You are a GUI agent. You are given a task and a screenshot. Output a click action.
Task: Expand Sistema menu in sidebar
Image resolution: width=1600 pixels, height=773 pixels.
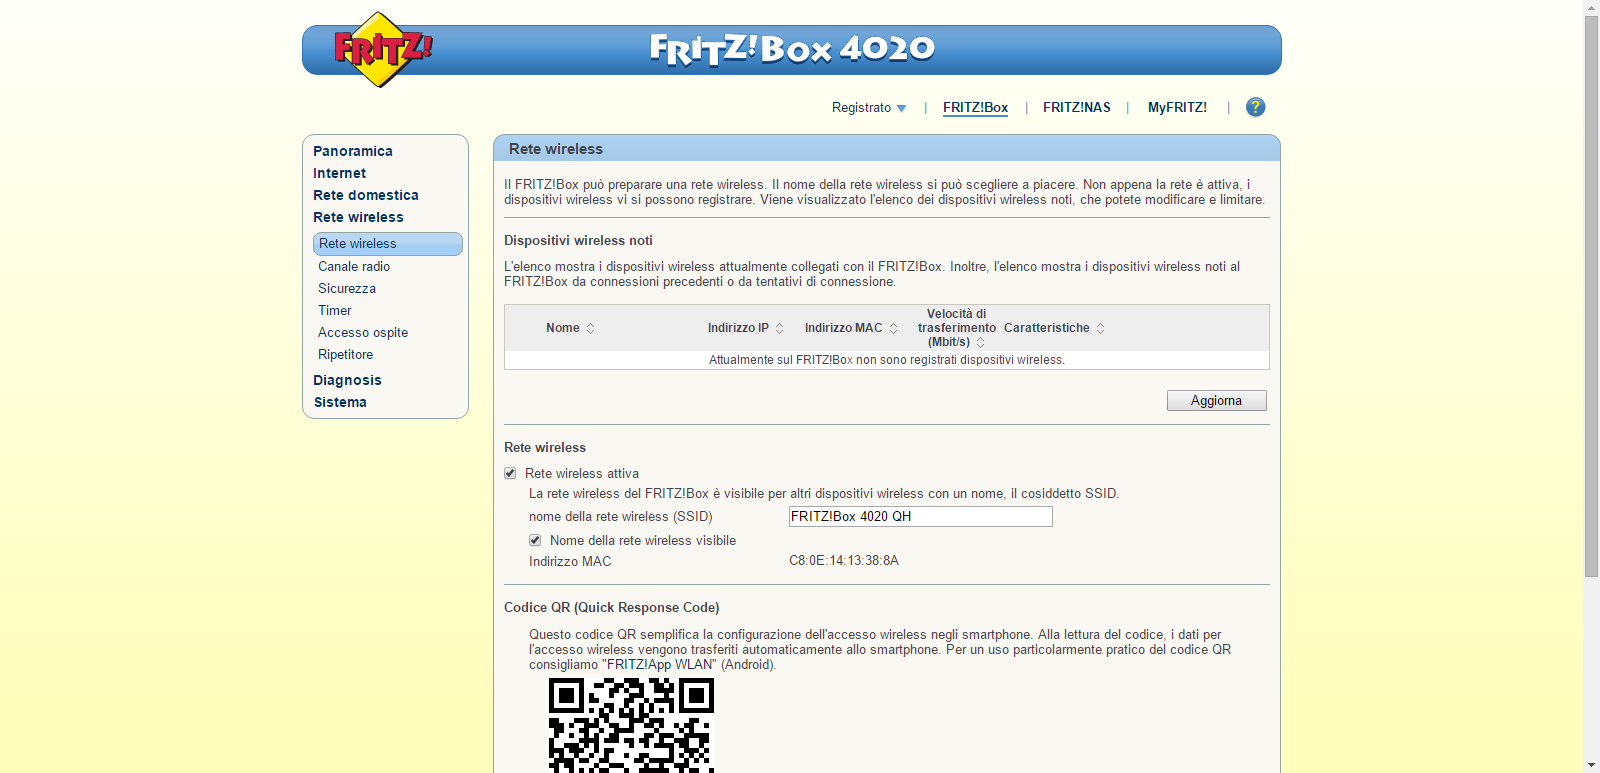pyautogui.click(x=340, y=402)
